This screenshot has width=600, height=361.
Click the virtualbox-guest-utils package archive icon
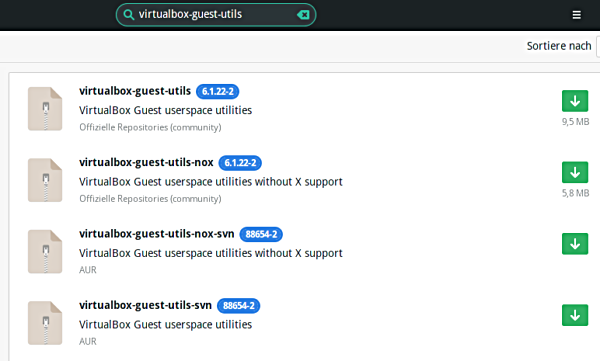coord(45,109)
